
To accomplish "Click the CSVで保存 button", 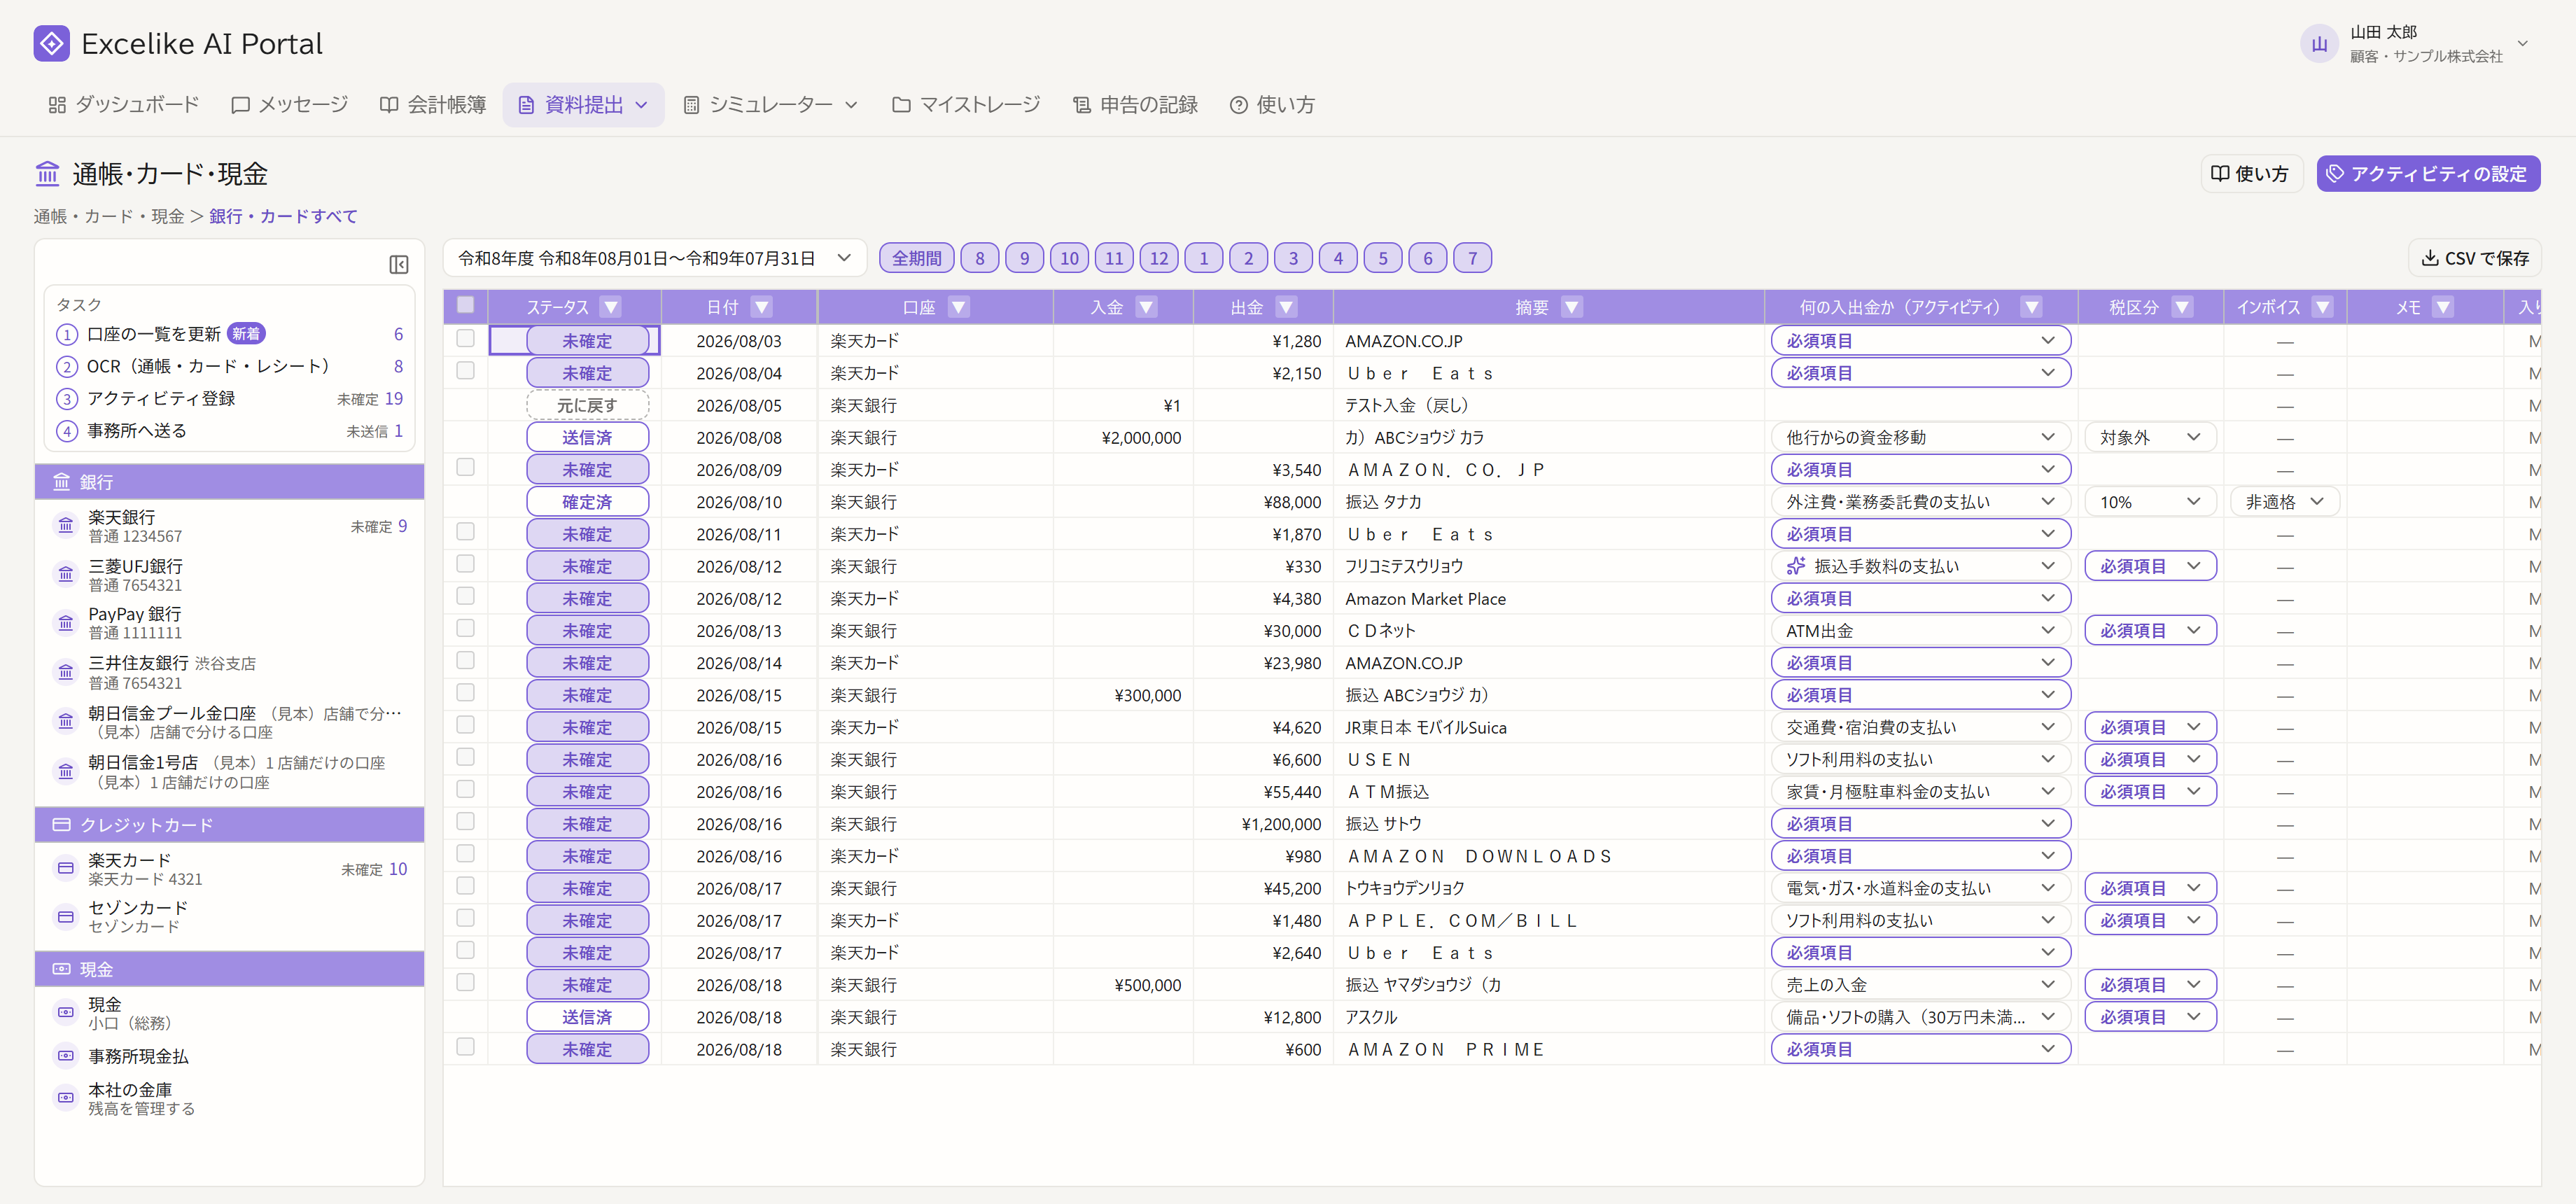I will coord(2474,258).
